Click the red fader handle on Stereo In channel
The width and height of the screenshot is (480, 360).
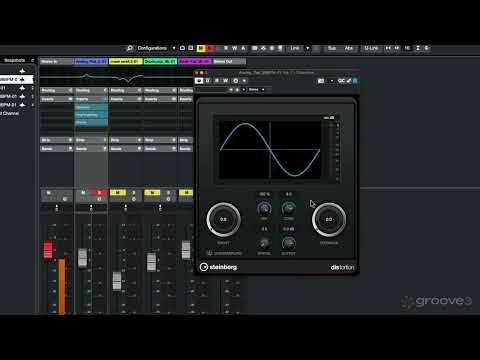click(x=48, y=250)
